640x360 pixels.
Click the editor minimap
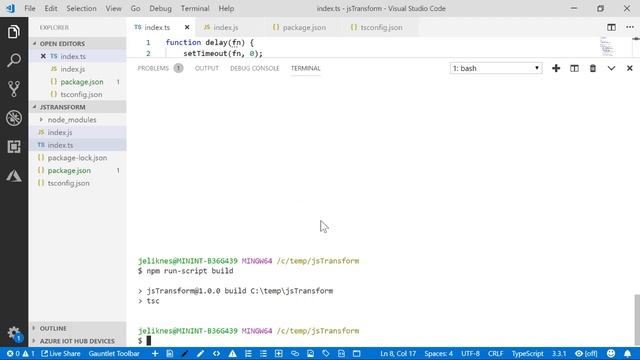(x=607, y=47)
